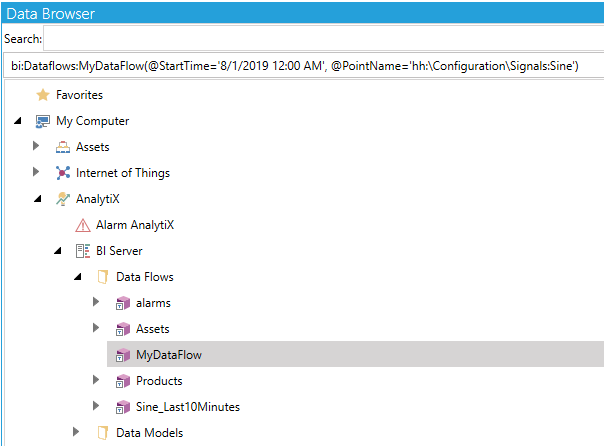
Task: Click the BI Server icon
Action: point(82,251)
